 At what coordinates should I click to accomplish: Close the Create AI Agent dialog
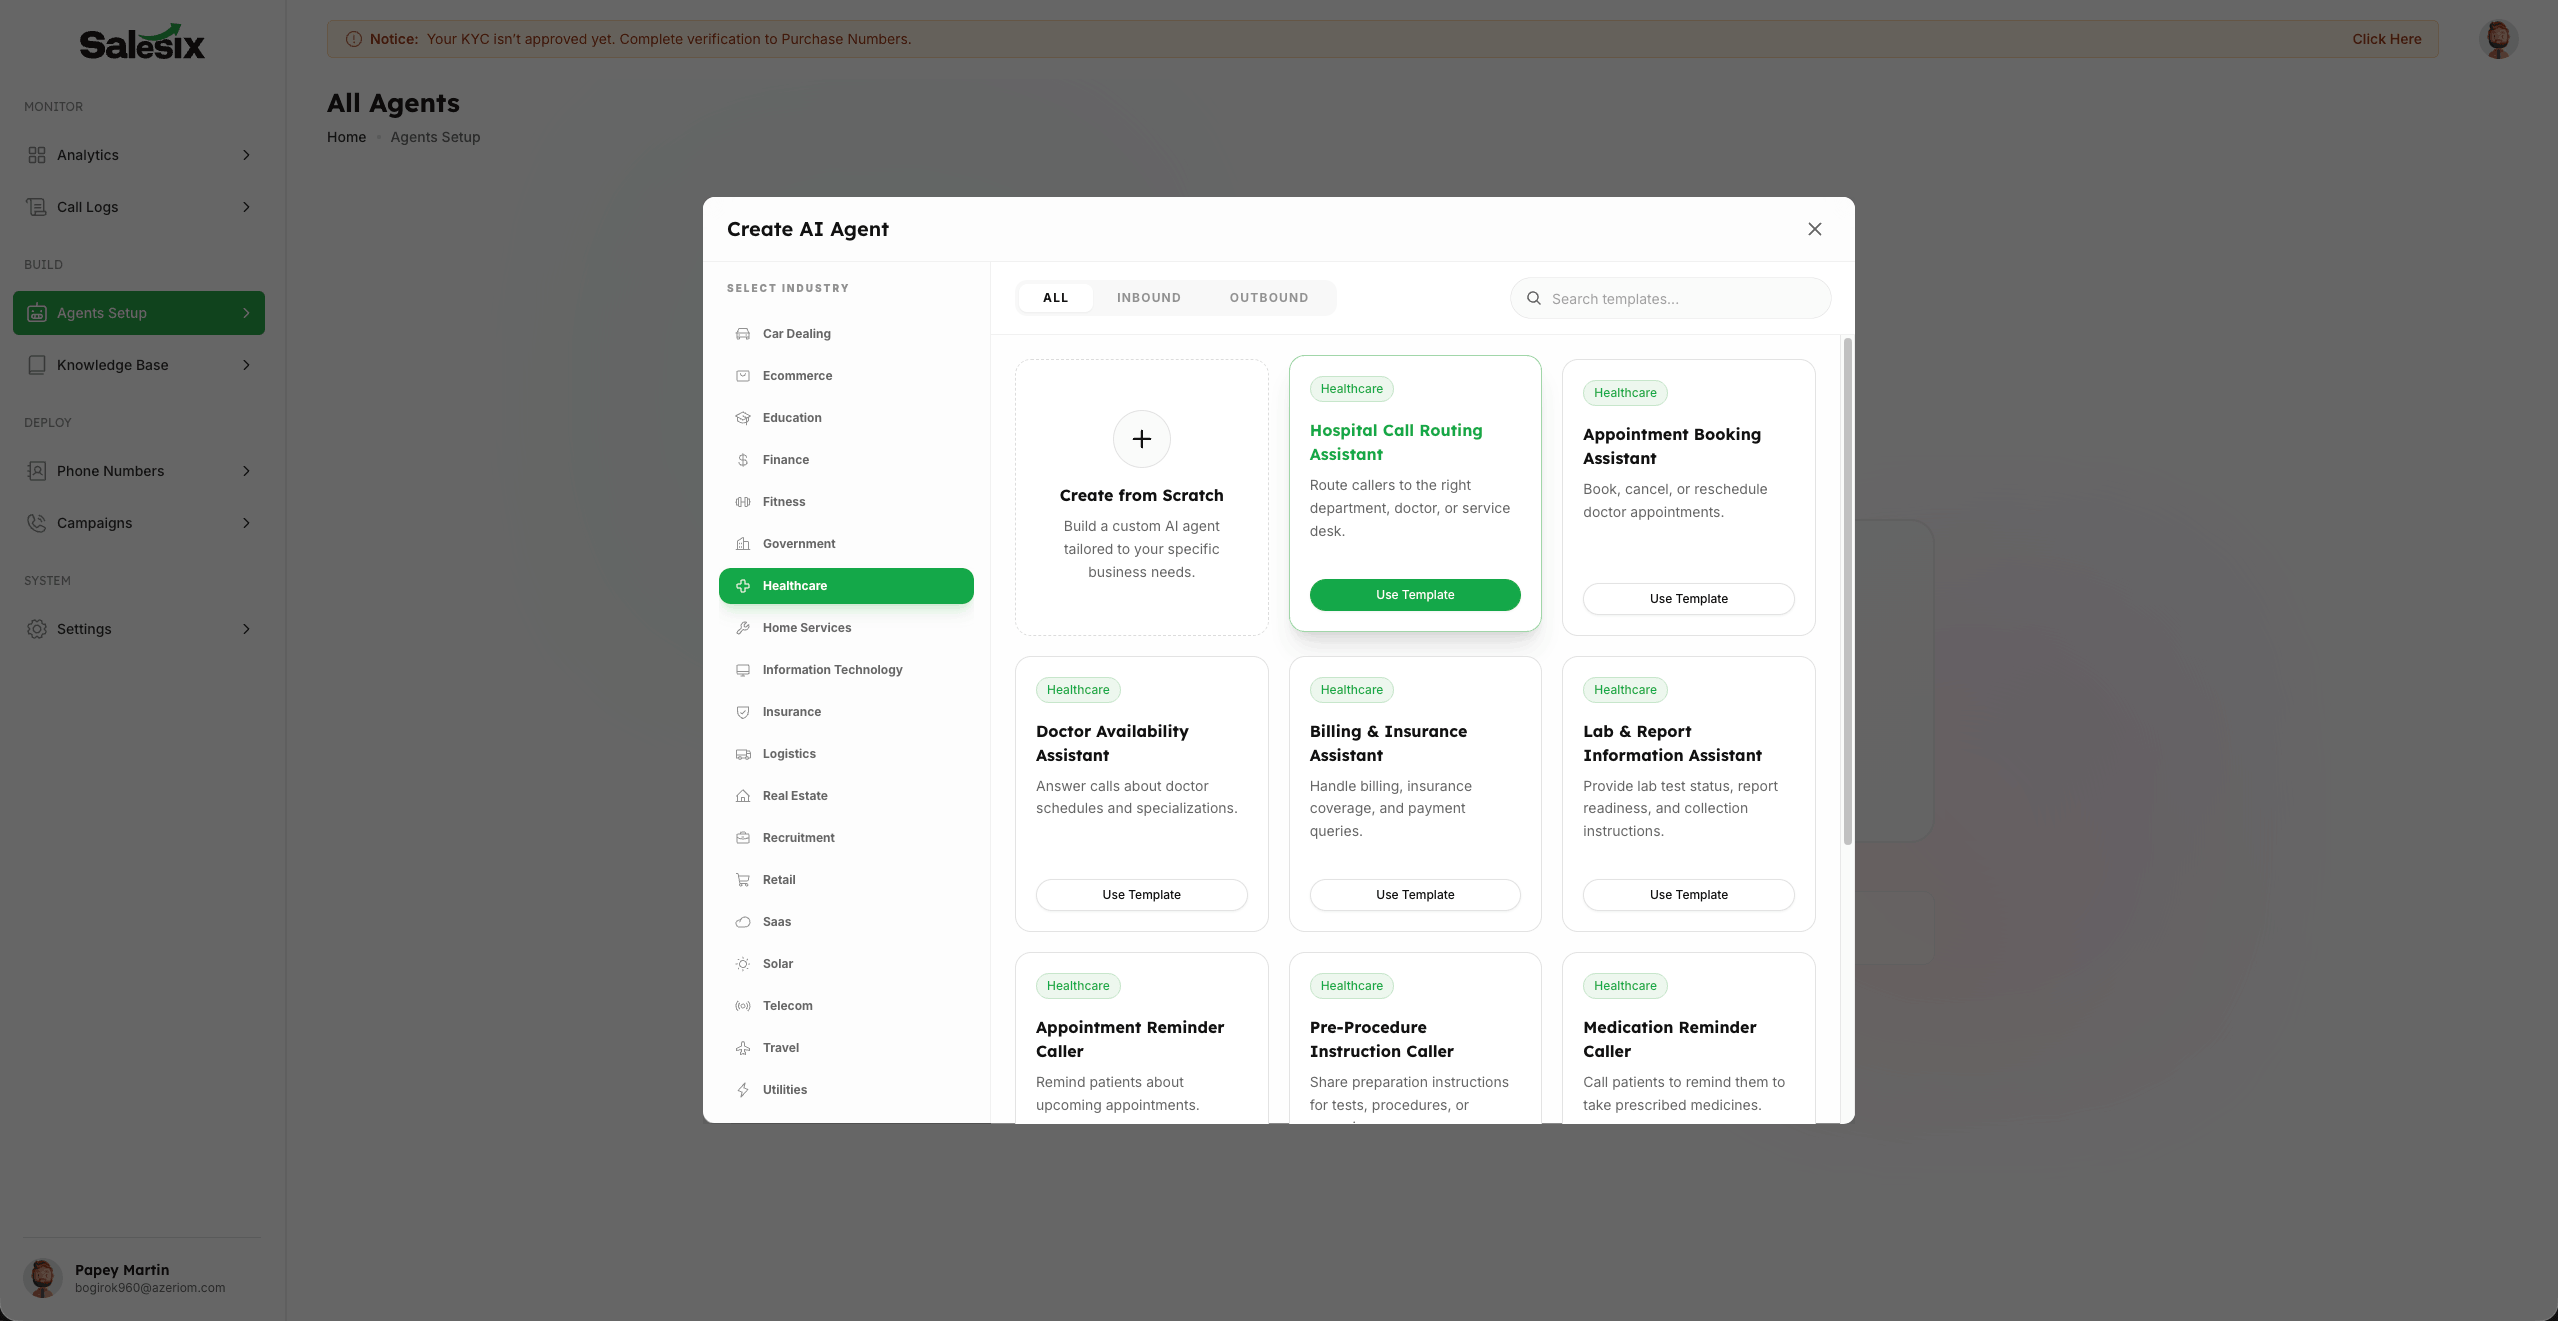point(1814,229)
